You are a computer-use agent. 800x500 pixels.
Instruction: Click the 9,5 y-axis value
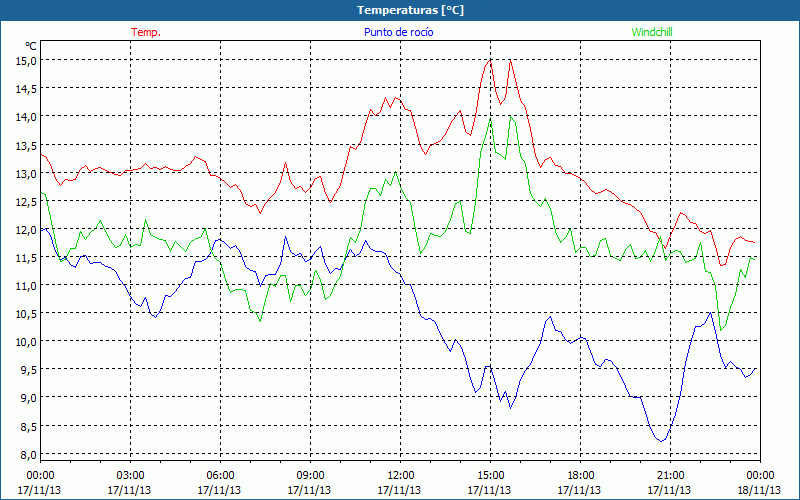tap(30, 370)
